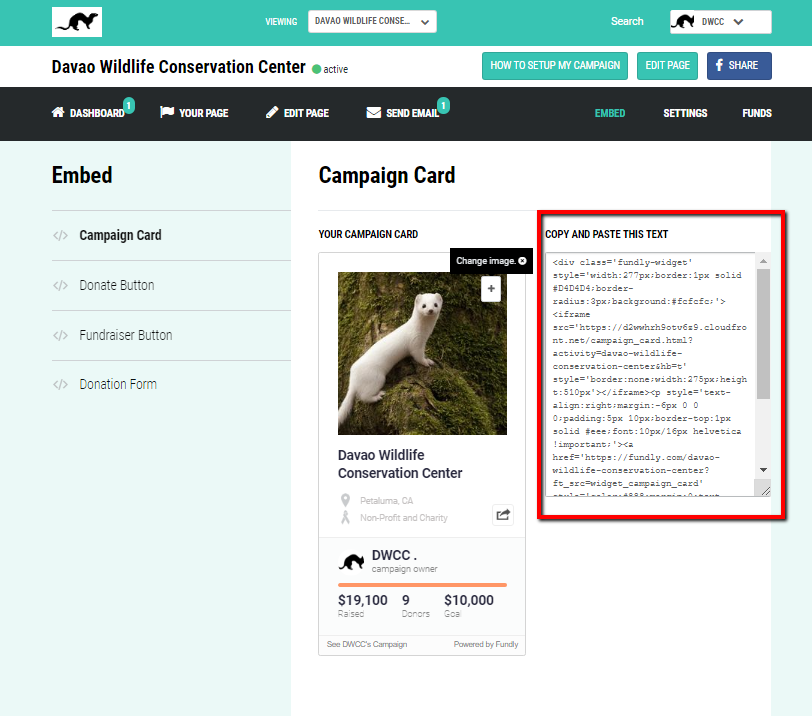Click the white ferret campaign image
Screen dimensions: 812x716
click(x=422, y=353)
